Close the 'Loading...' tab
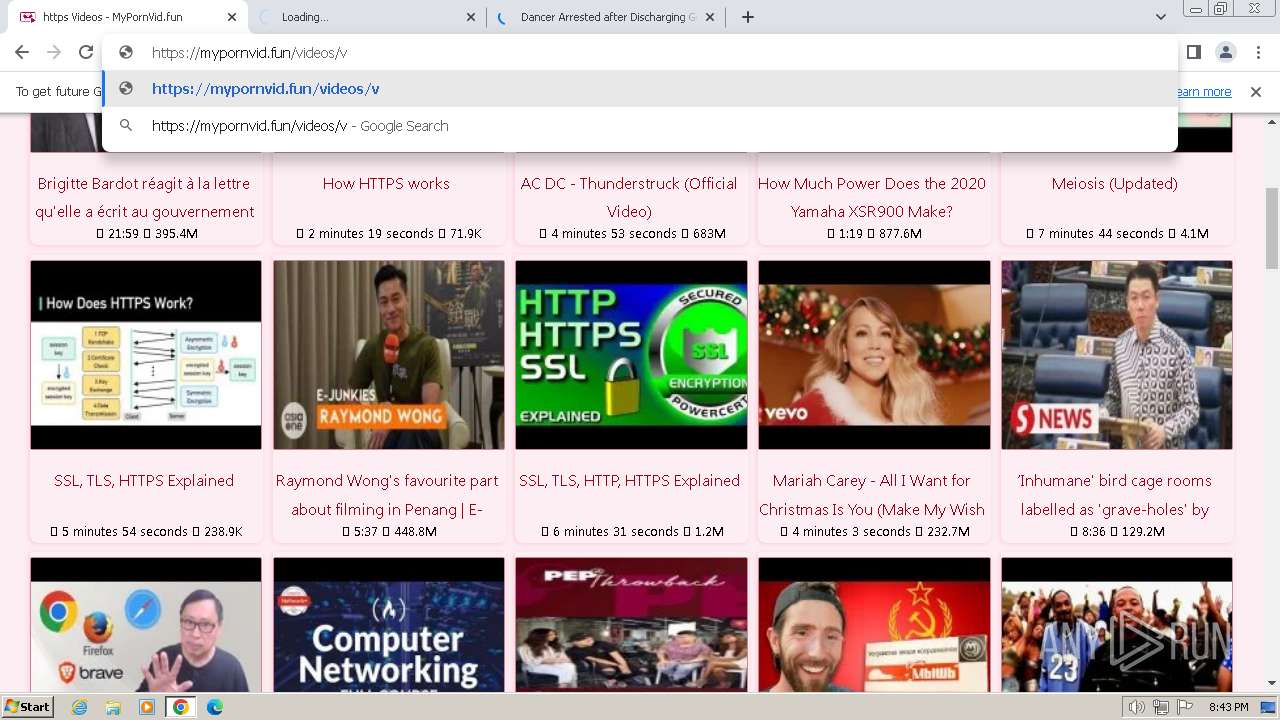1280x720 pixels. coord(471,17)
